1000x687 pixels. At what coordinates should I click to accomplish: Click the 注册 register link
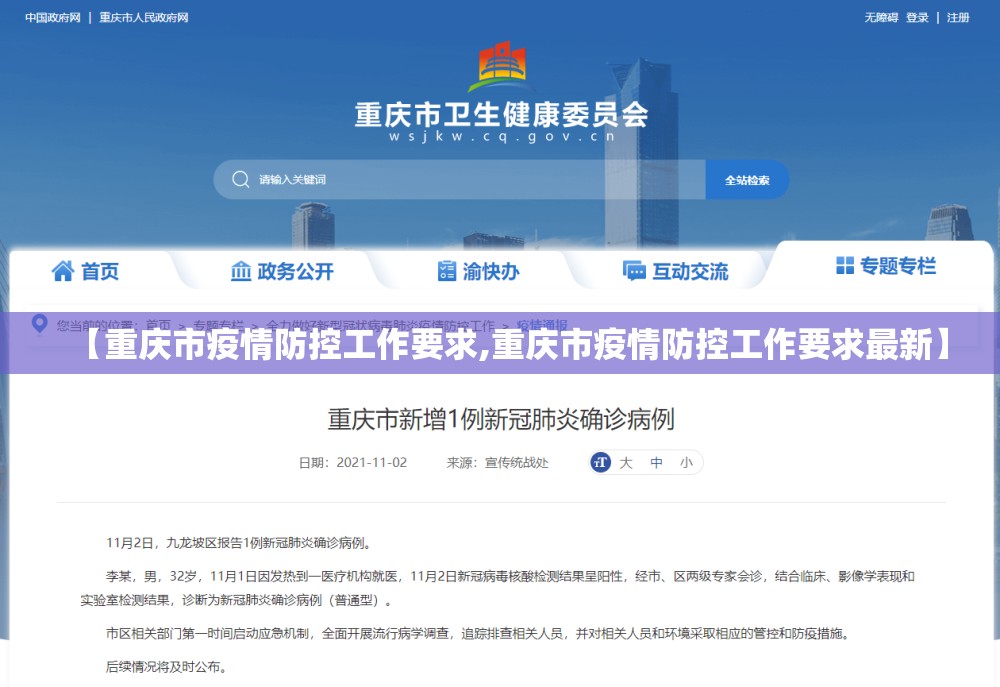[x=958, y=18]
